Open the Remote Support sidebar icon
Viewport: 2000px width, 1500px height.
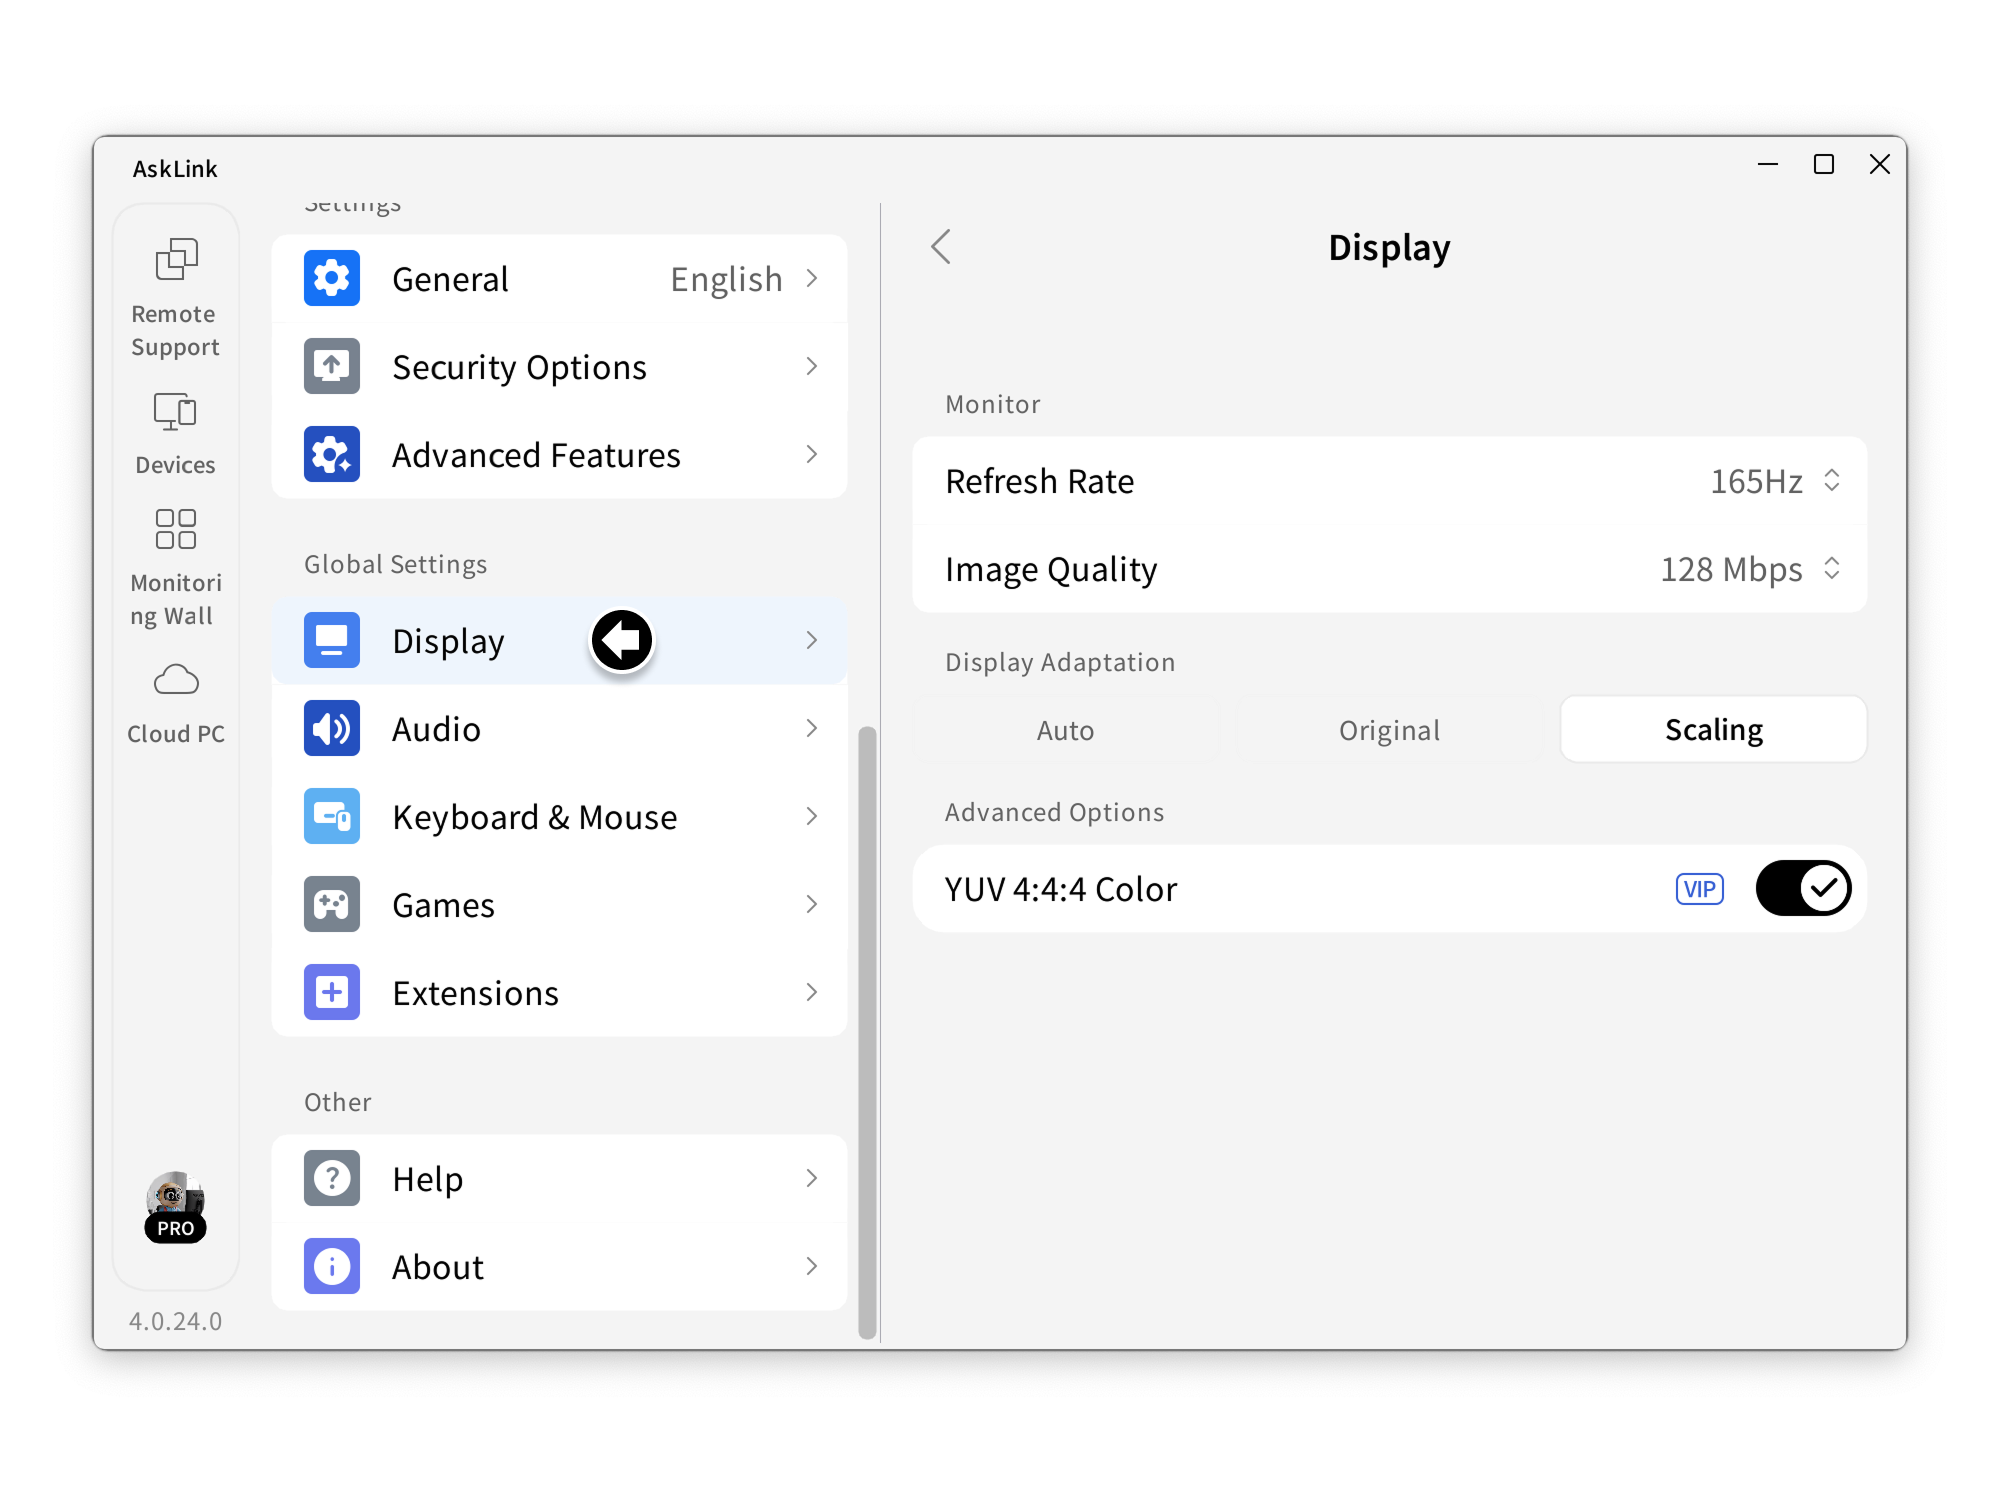tap(176, 260)
